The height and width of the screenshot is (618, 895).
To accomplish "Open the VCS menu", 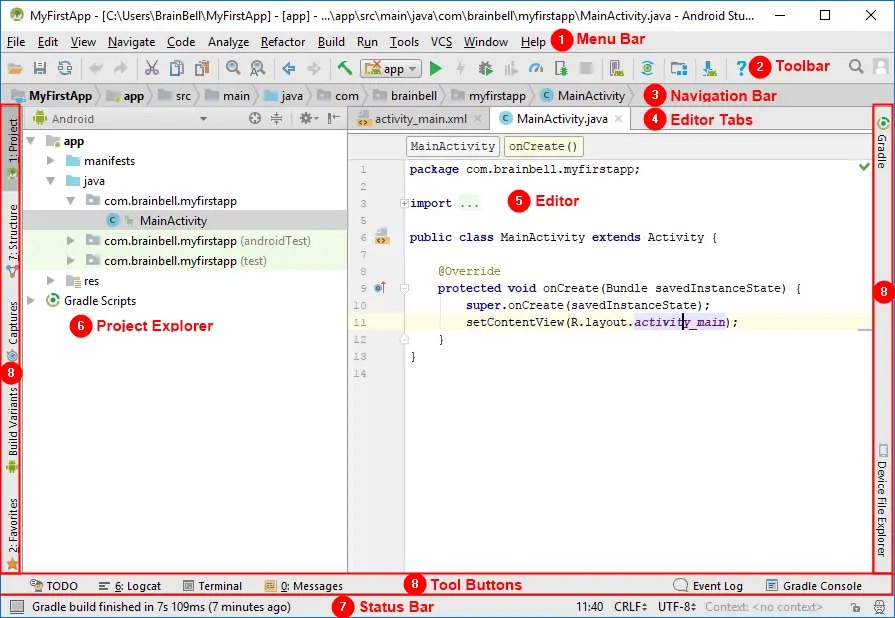I will pos(441,42).
